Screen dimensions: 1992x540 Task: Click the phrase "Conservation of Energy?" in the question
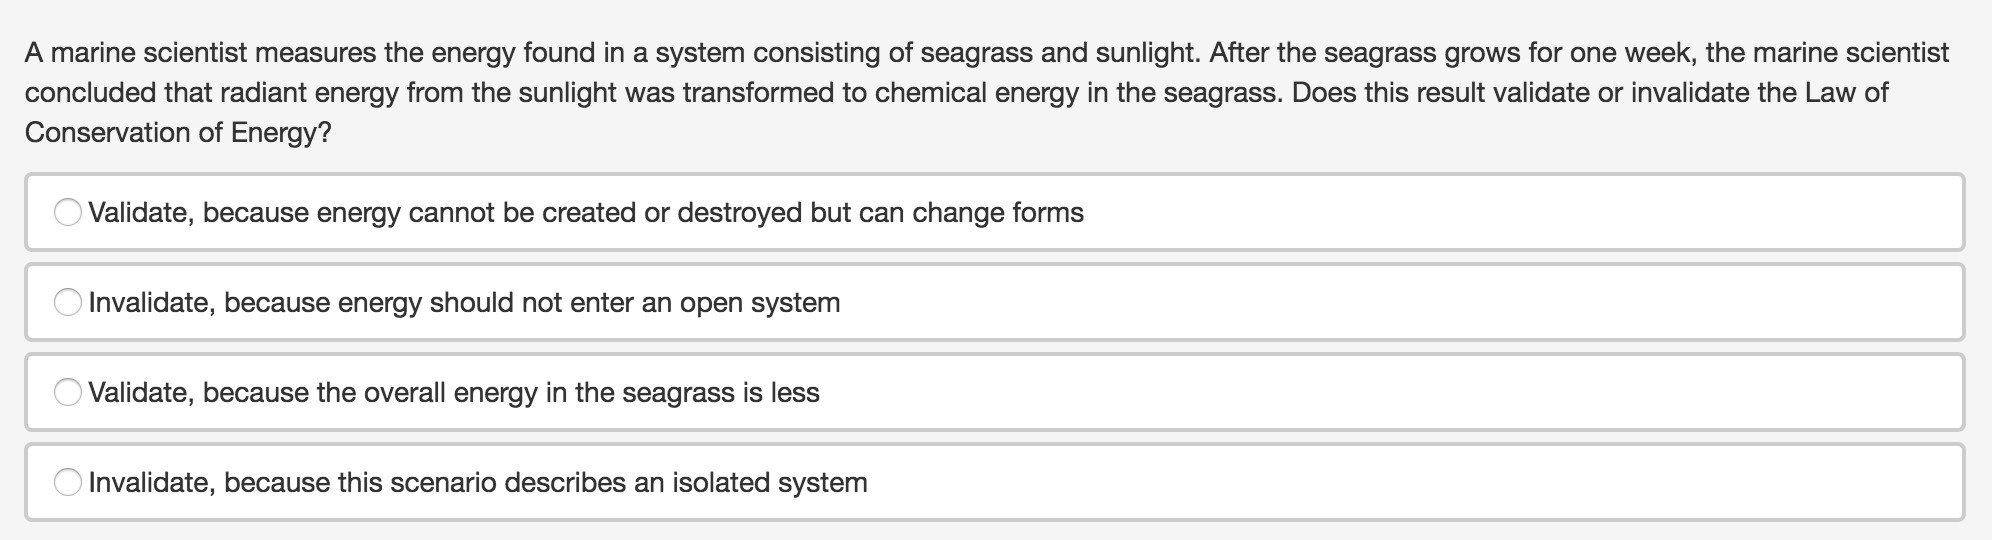click(x=178, y=133)
